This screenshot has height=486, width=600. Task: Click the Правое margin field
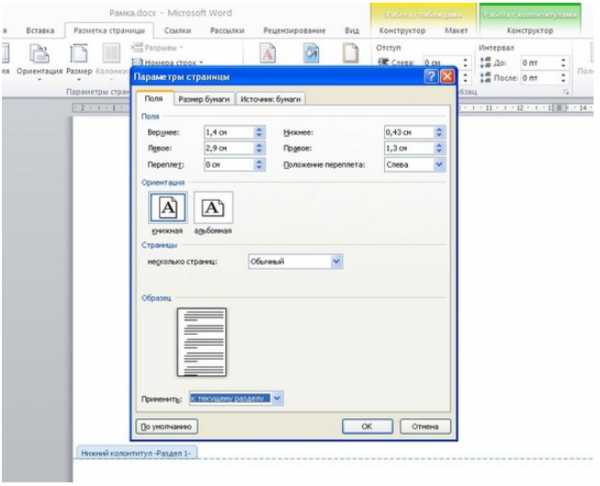[409, 148]
